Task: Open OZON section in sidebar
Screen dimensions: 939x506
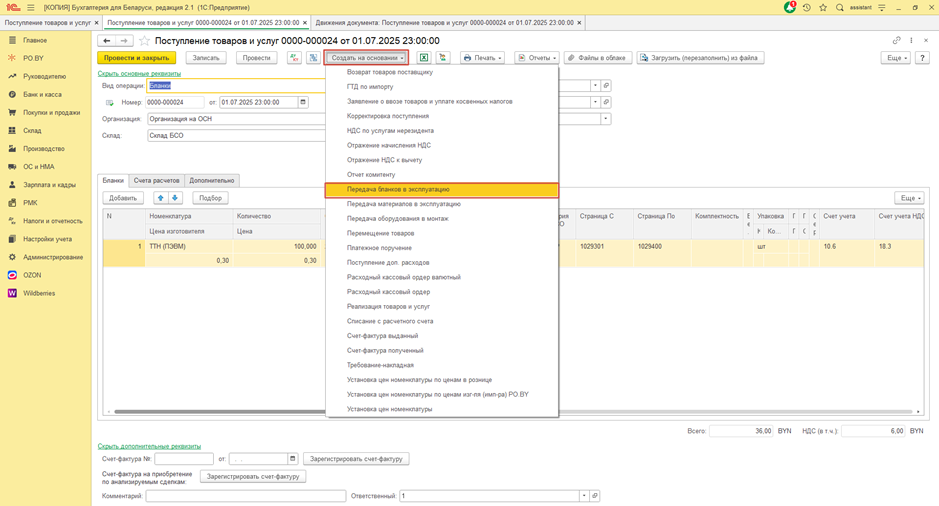Action: click(x=32, y=275)
